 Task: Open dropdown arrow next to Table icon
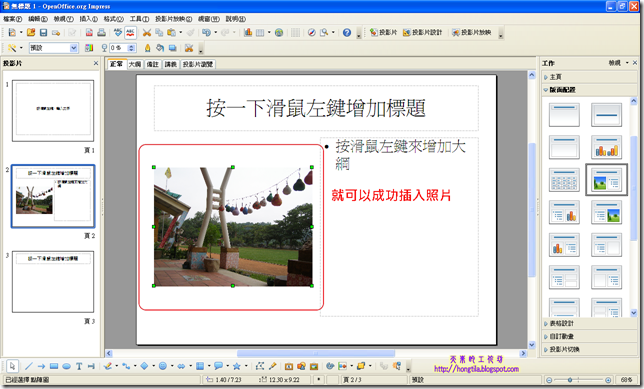tap(269, 32)
